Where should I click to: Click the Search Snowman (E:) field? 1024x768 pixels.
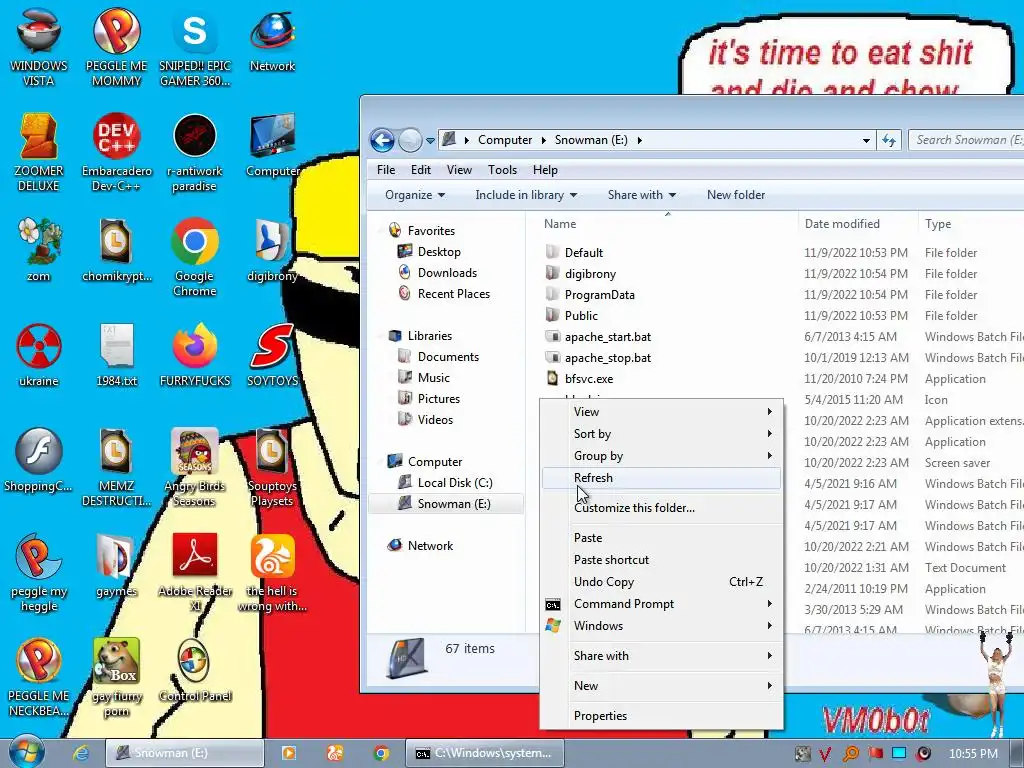(x=967, y=140)
